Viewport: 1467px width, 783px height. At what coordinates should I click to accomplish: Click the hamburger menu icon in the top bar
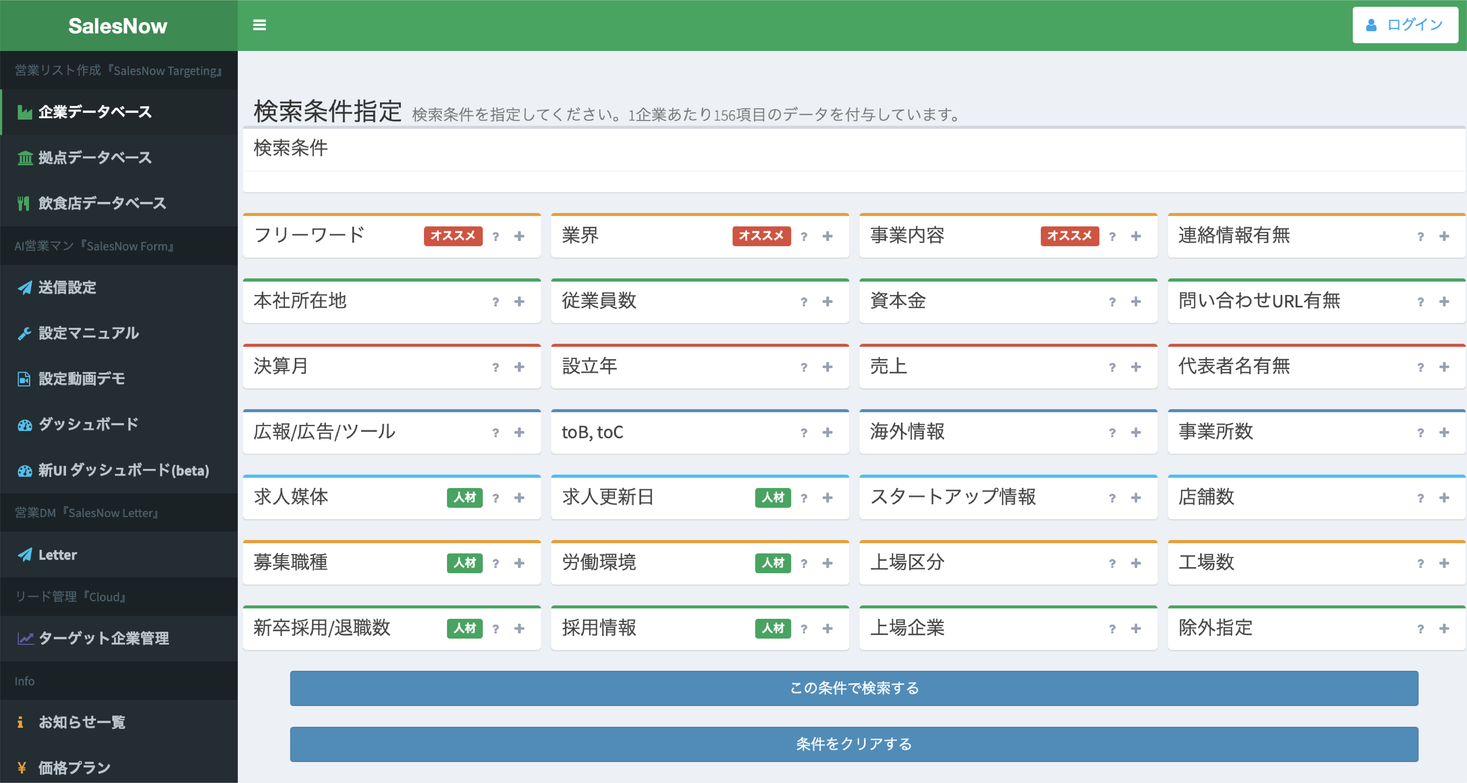[260, 24]
